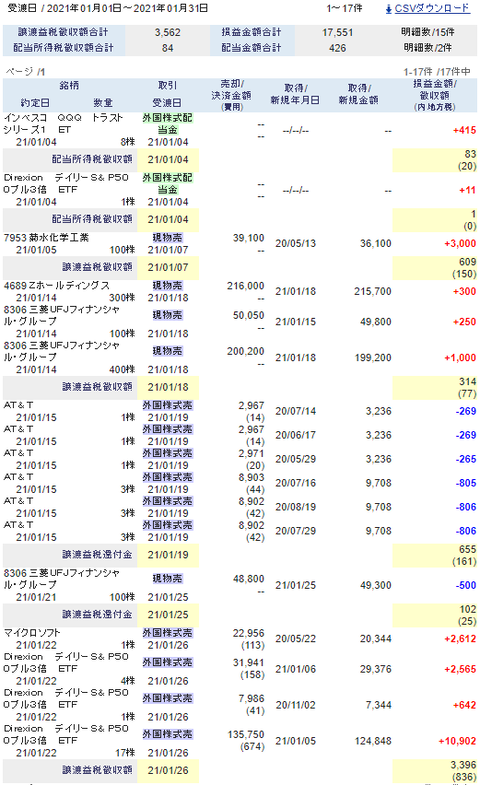Click the 数量 column header
Image resolution: width=480 pixels, height=785 pixels.
[x=103, y=103]
